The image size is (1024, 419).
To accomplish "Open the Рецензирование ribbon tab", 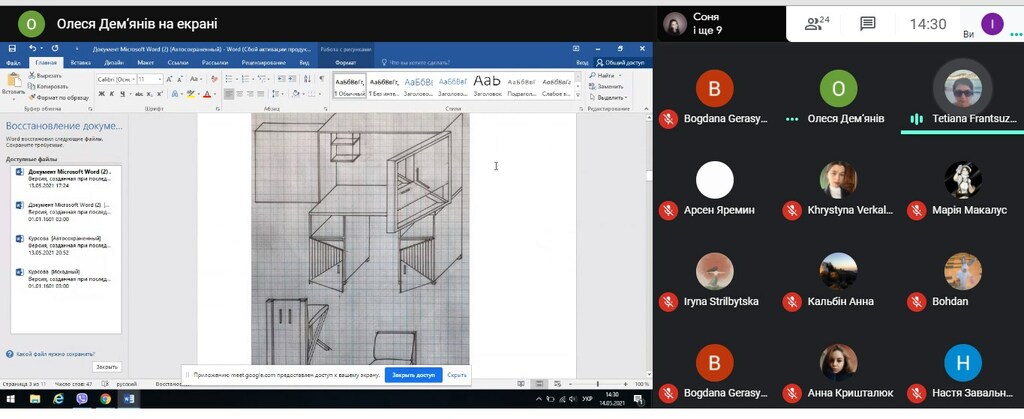I will (x=263, y=62).
